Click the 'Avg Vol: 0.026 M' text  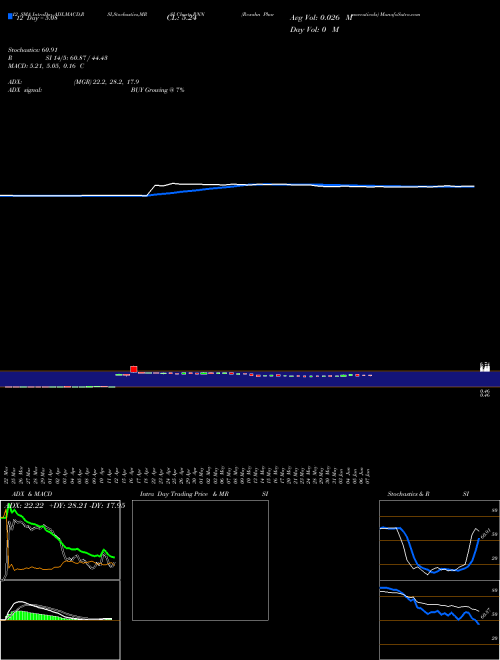click(321, 18)
